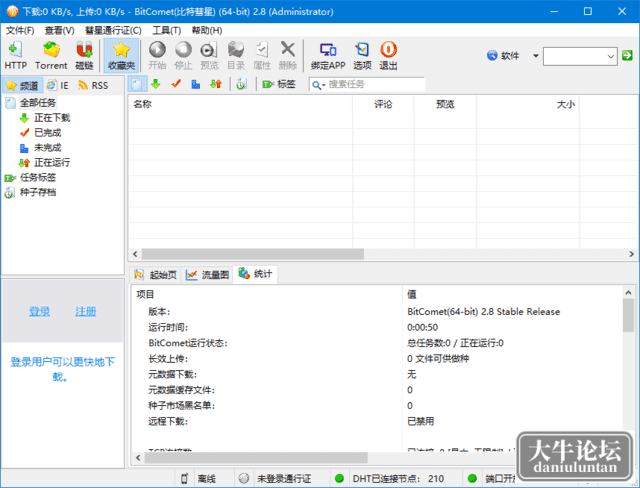Screen dimensions: 640x488
Task: Open a Torrent file via toolbar
Action: [51, 55]
